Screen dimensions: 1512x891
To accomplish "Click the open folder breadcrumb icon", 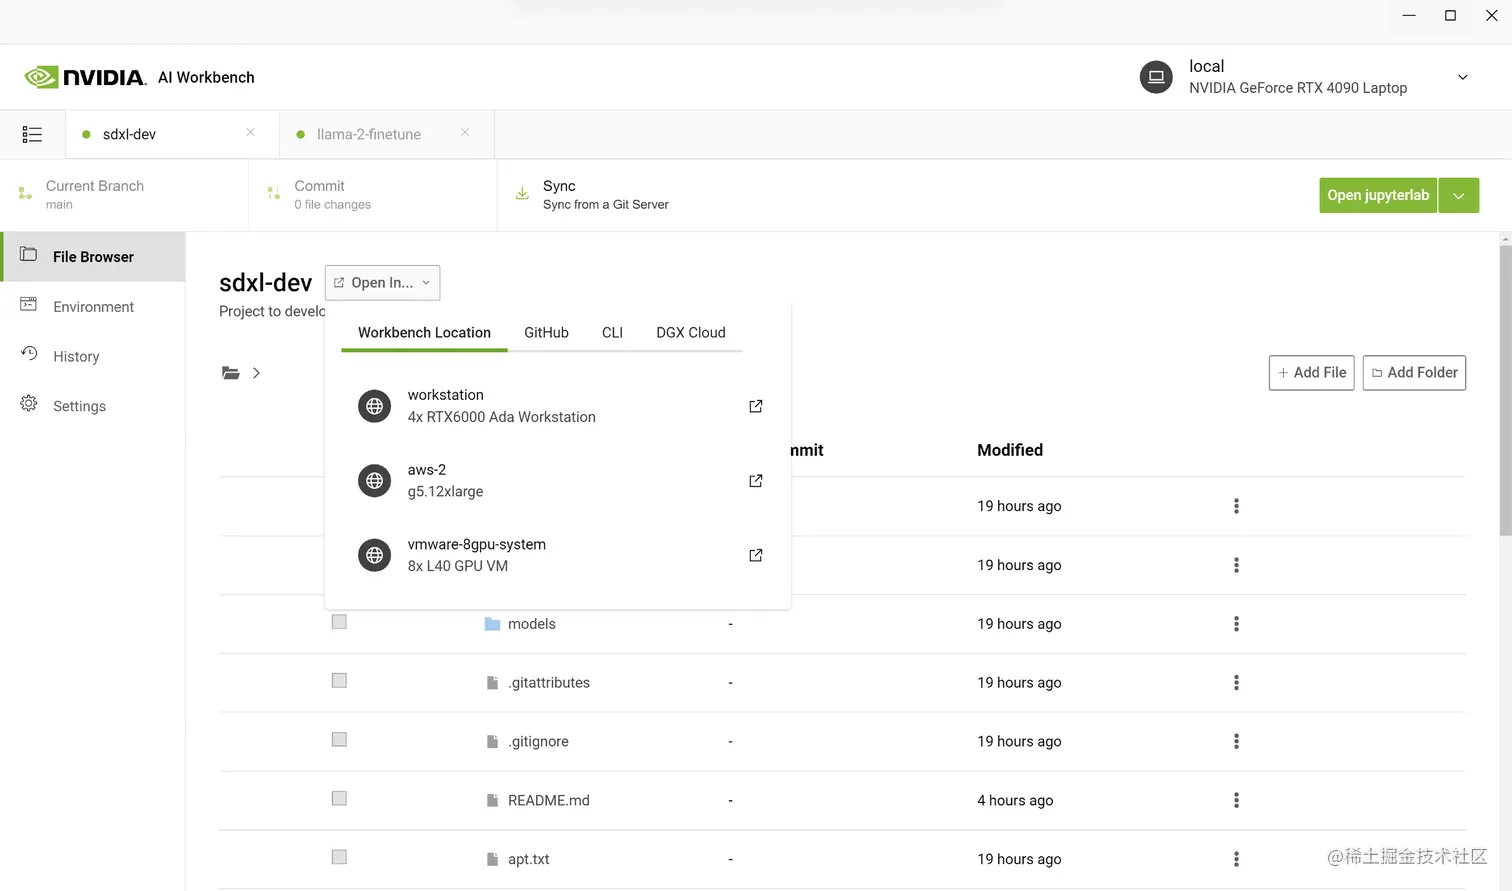I will 231,373.
